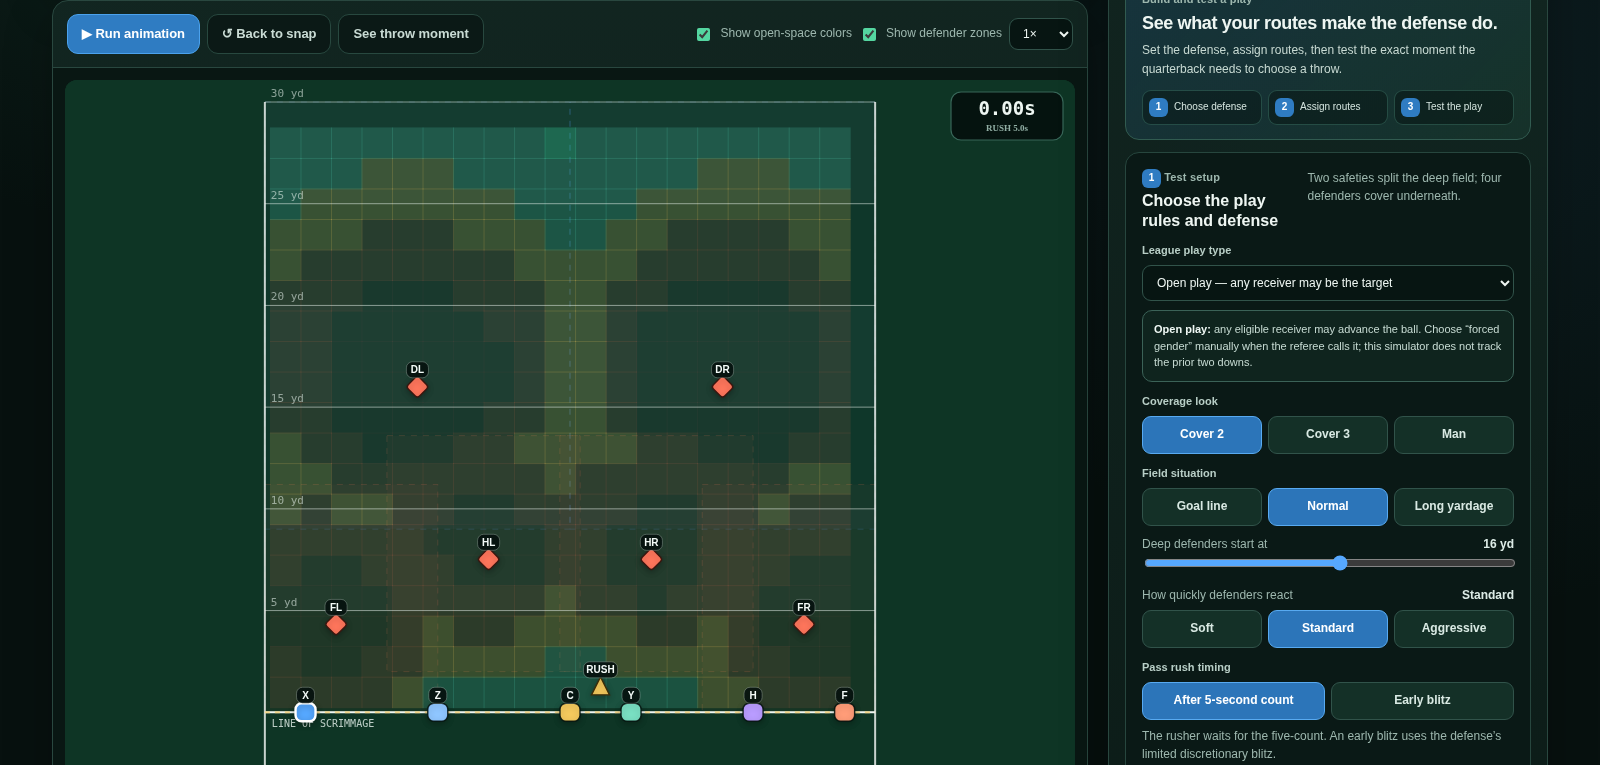
Task: Toggle Show defender zones checkbox
Action: (870, 34)
